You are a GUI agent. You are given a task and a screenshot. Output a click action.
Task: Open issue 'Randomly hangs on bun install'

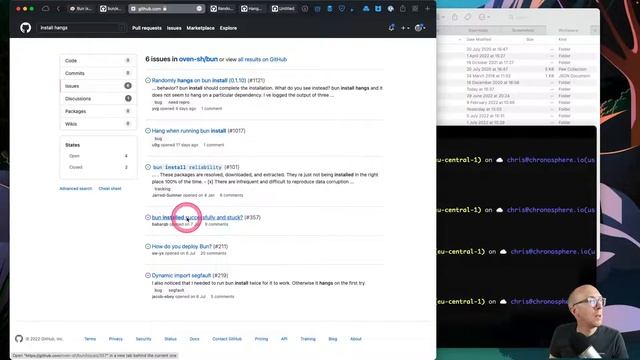199,80
